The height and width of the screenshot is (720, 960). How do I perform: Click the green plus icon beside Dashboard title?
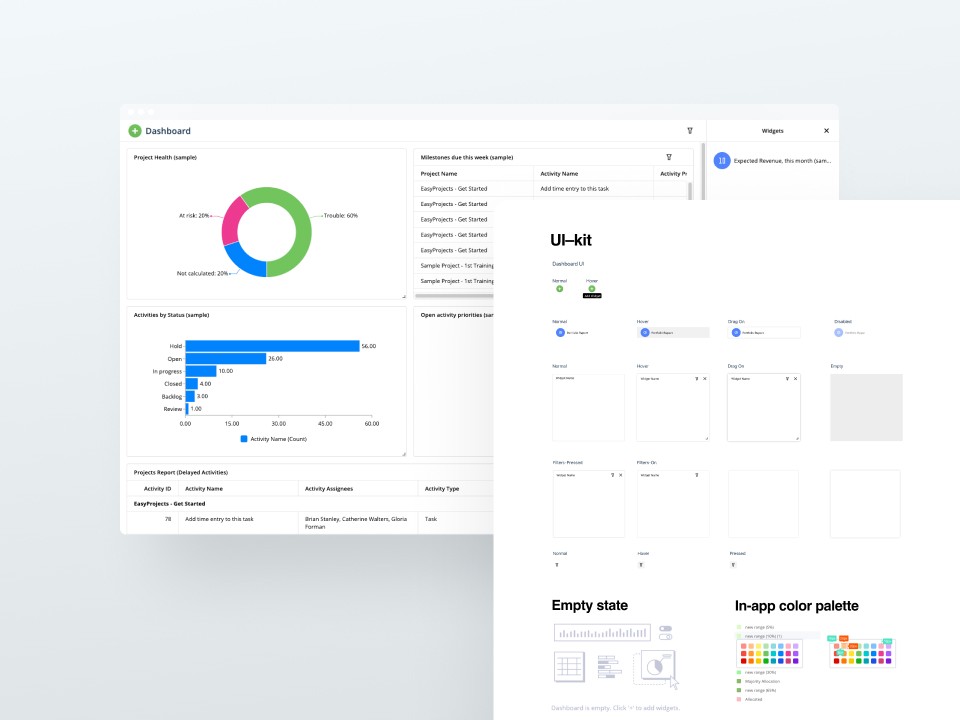point(135,130)
